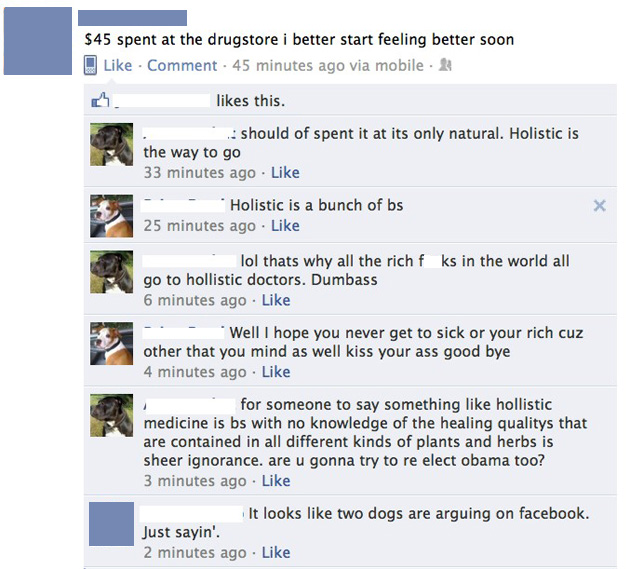Image resolution: width=630 pixels, height=569 pixels.
Task: Comment on the drugstore status post
Action: pyautogui.click(x=182, y=65)
